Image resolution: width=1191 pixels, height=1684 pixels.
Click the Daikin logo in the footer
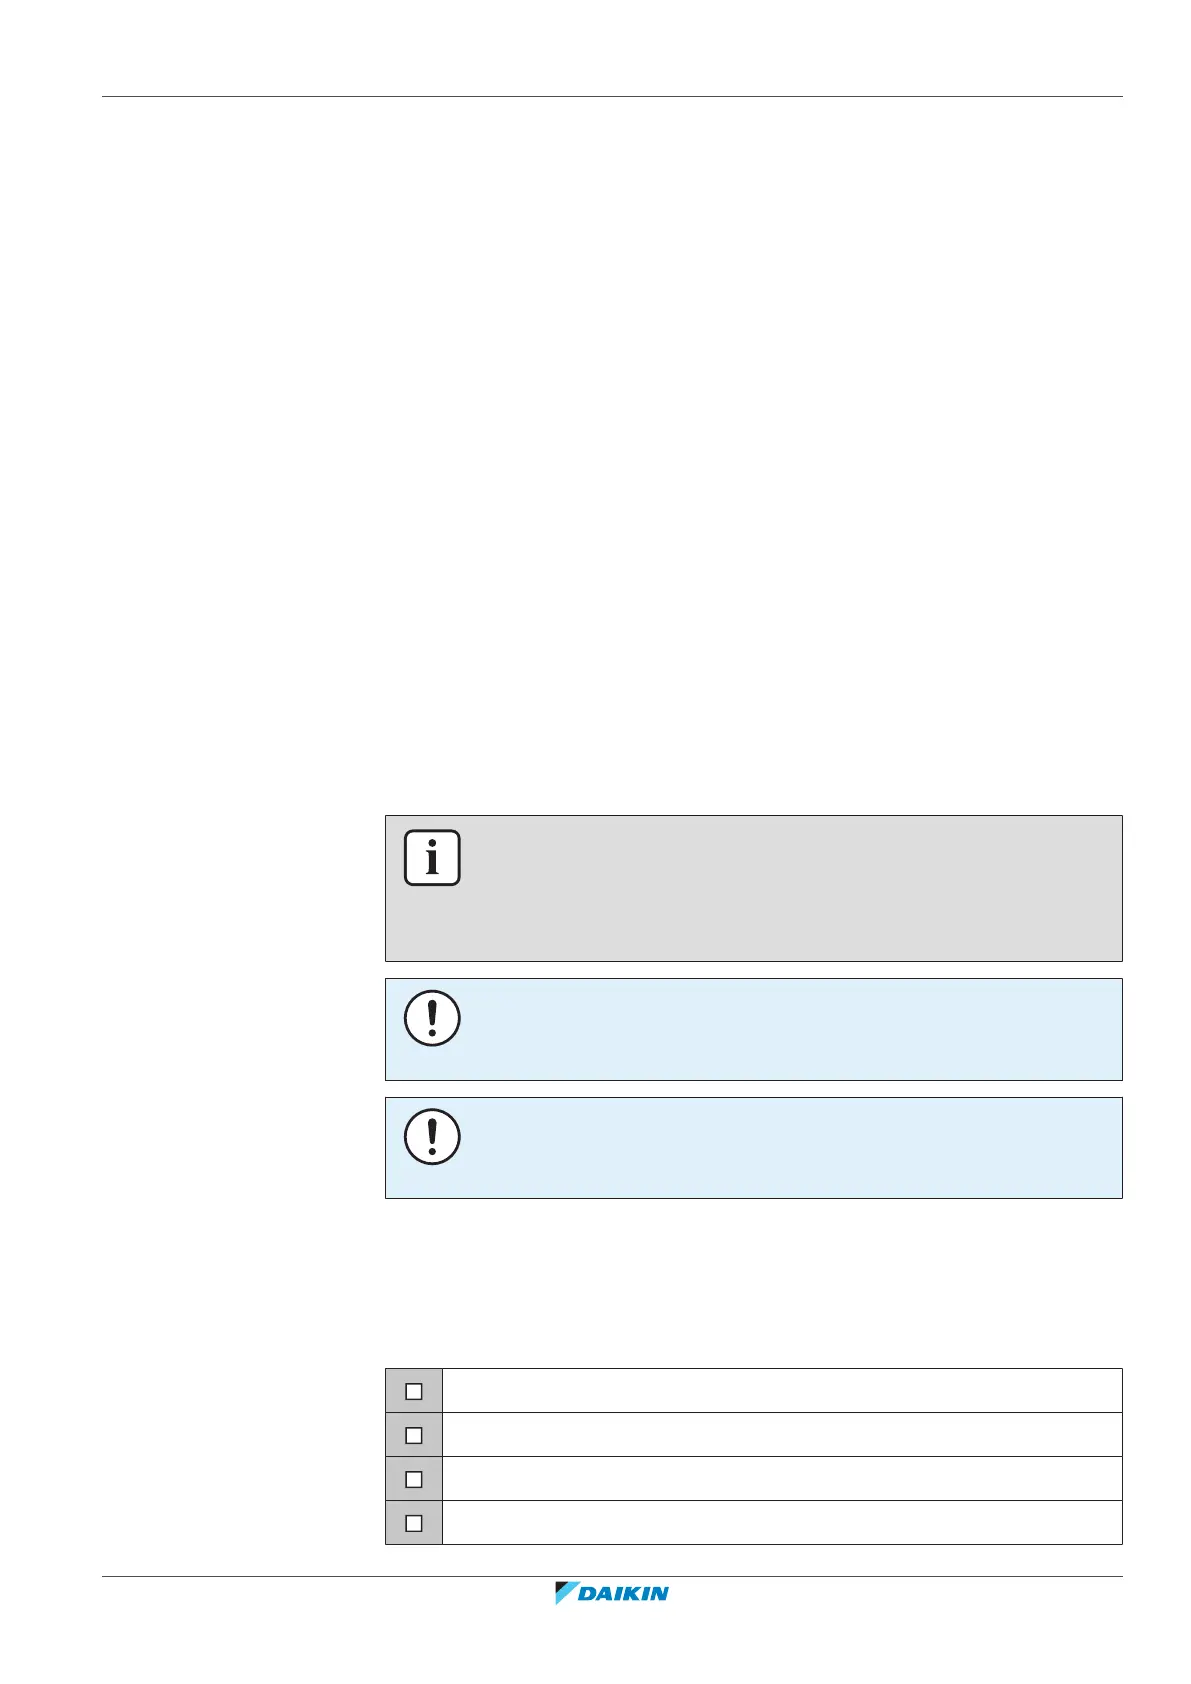(x=612, y=1593)
